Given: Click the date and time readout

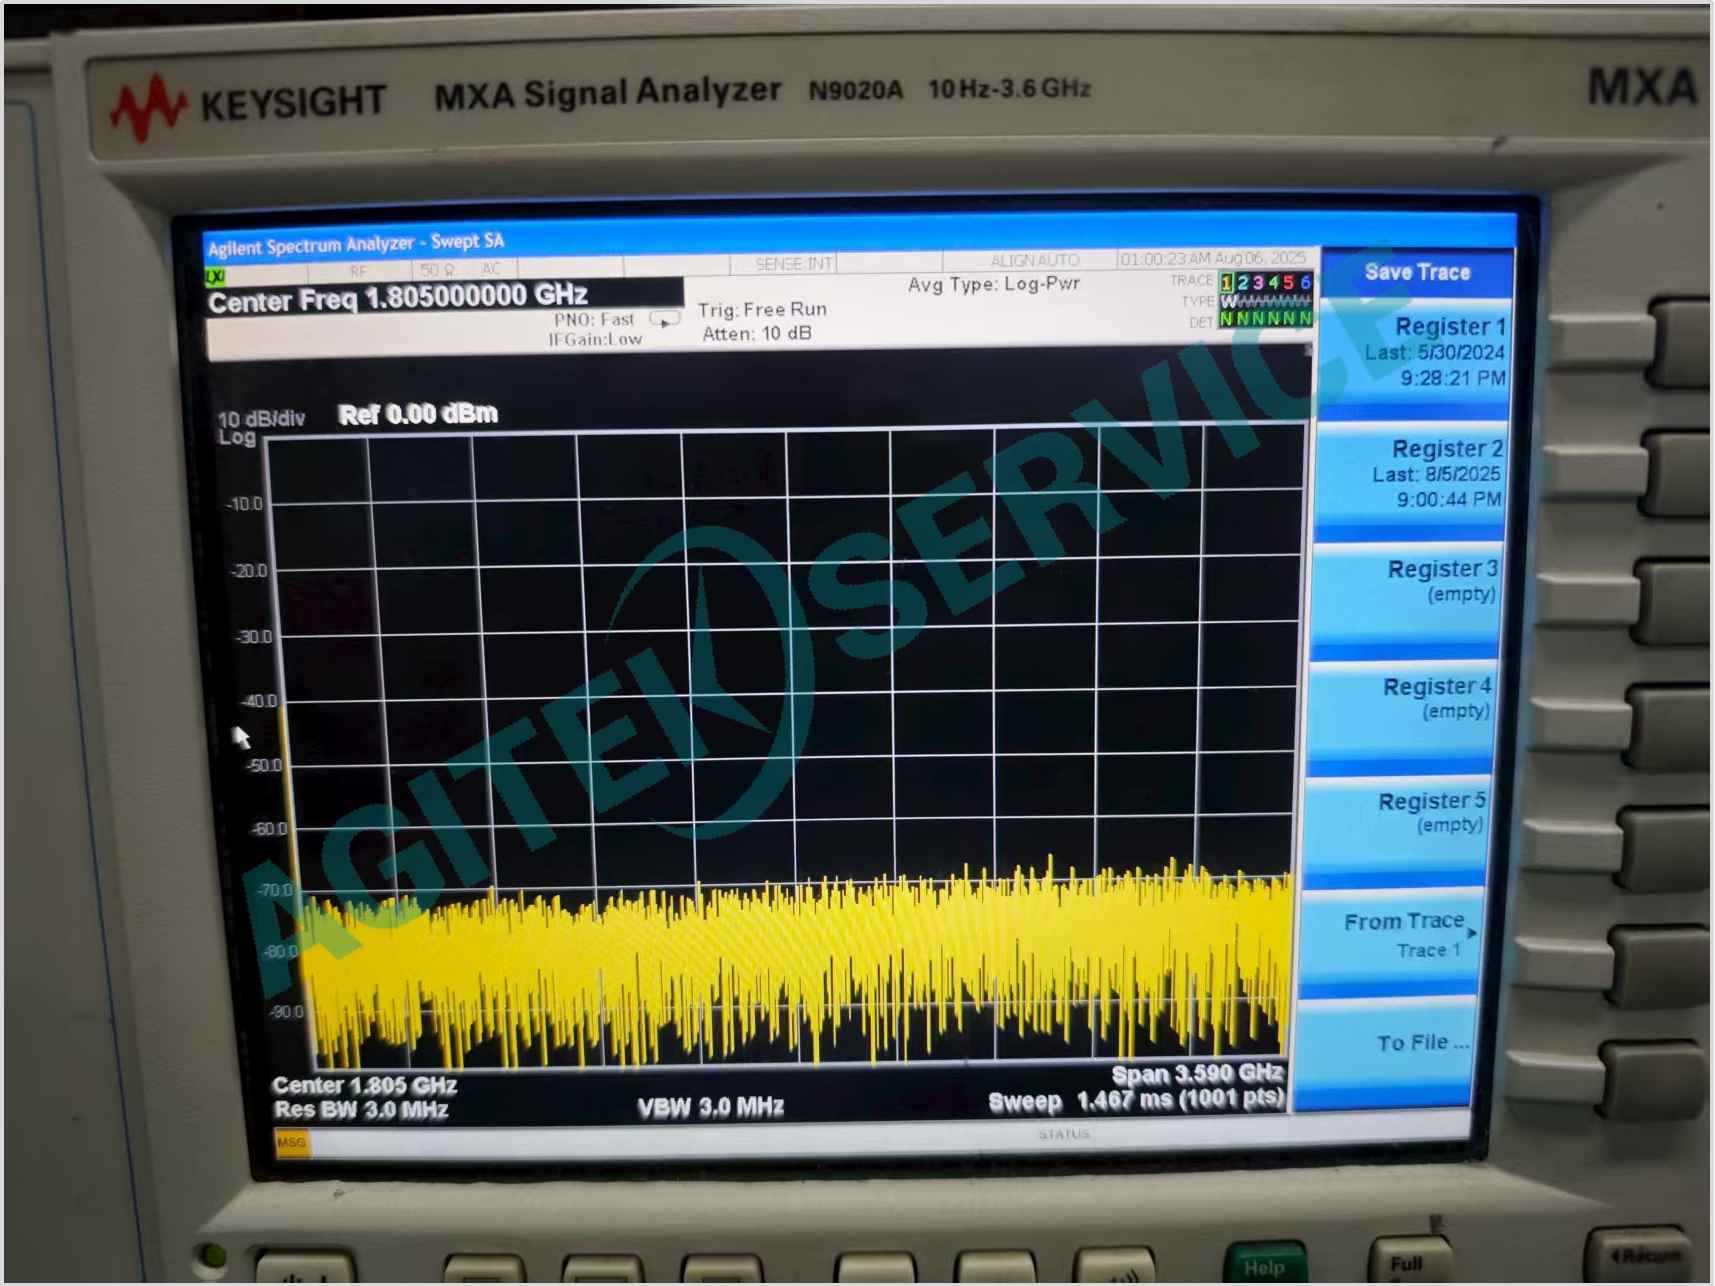Looking at the screenshot, I should point(1213,259).
